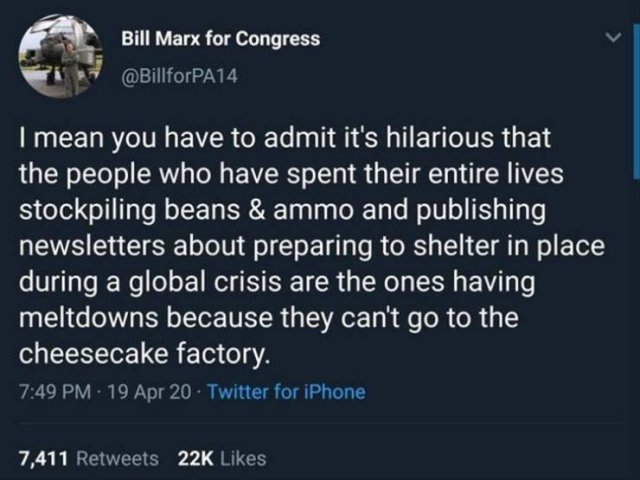The width and height of the screenshot is (640, 480).
Task: Click the word 'hilarious' in the tweet
Action: tap(439, 138)
